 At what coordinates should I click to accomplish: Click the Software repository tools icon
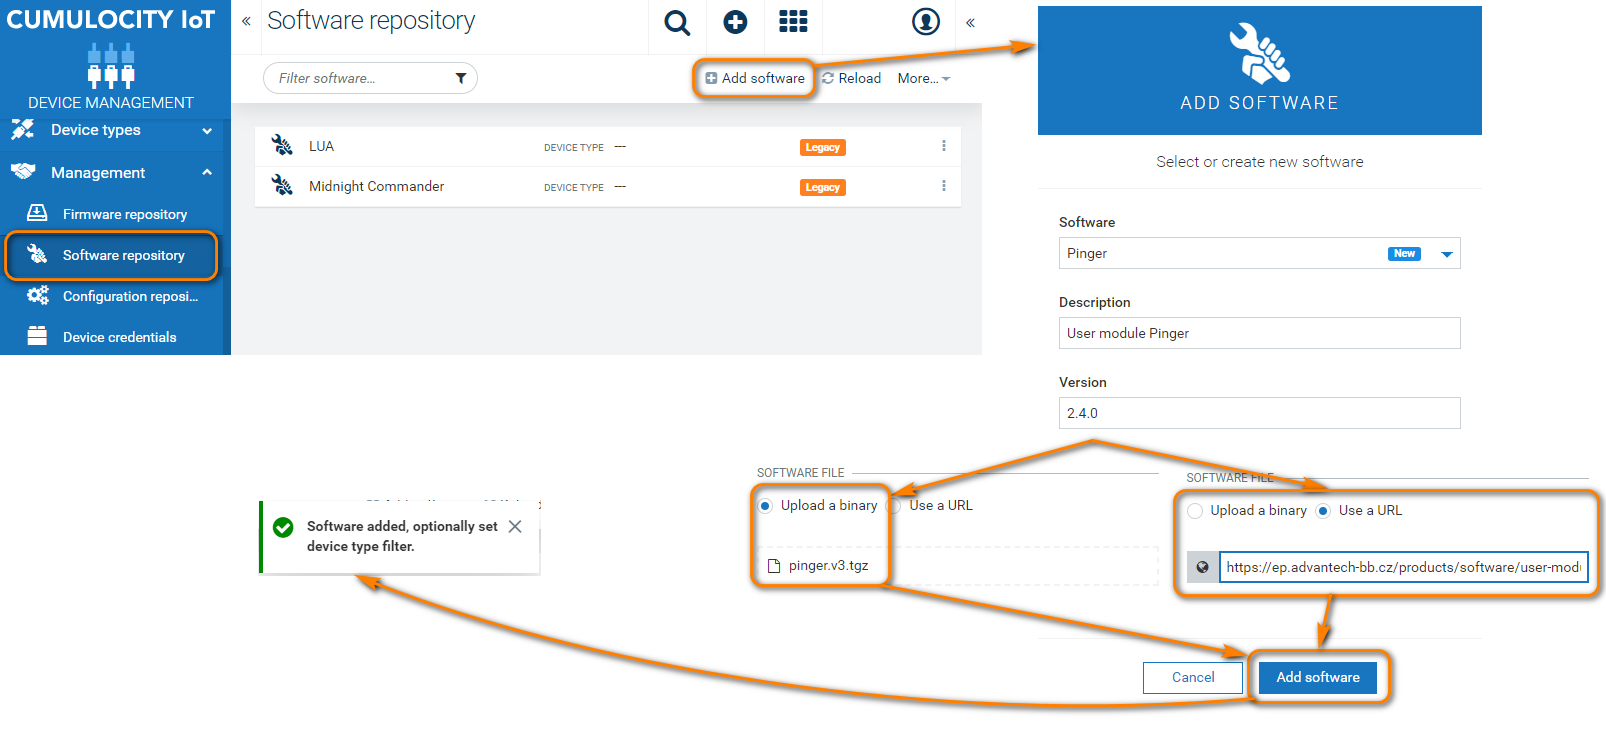coord(37,254)
